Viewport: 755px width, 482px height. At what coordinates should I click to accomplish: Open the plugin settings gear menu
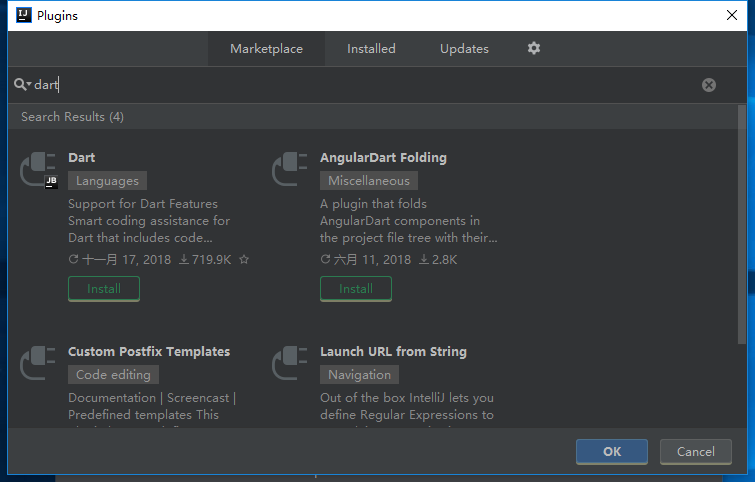534,48
